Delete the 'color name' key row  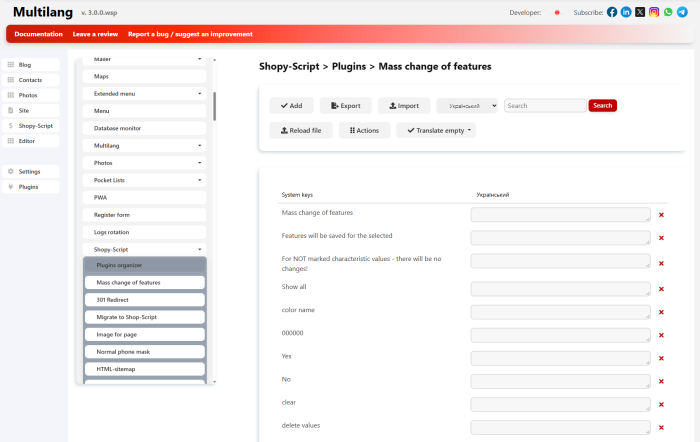(661, 312)
